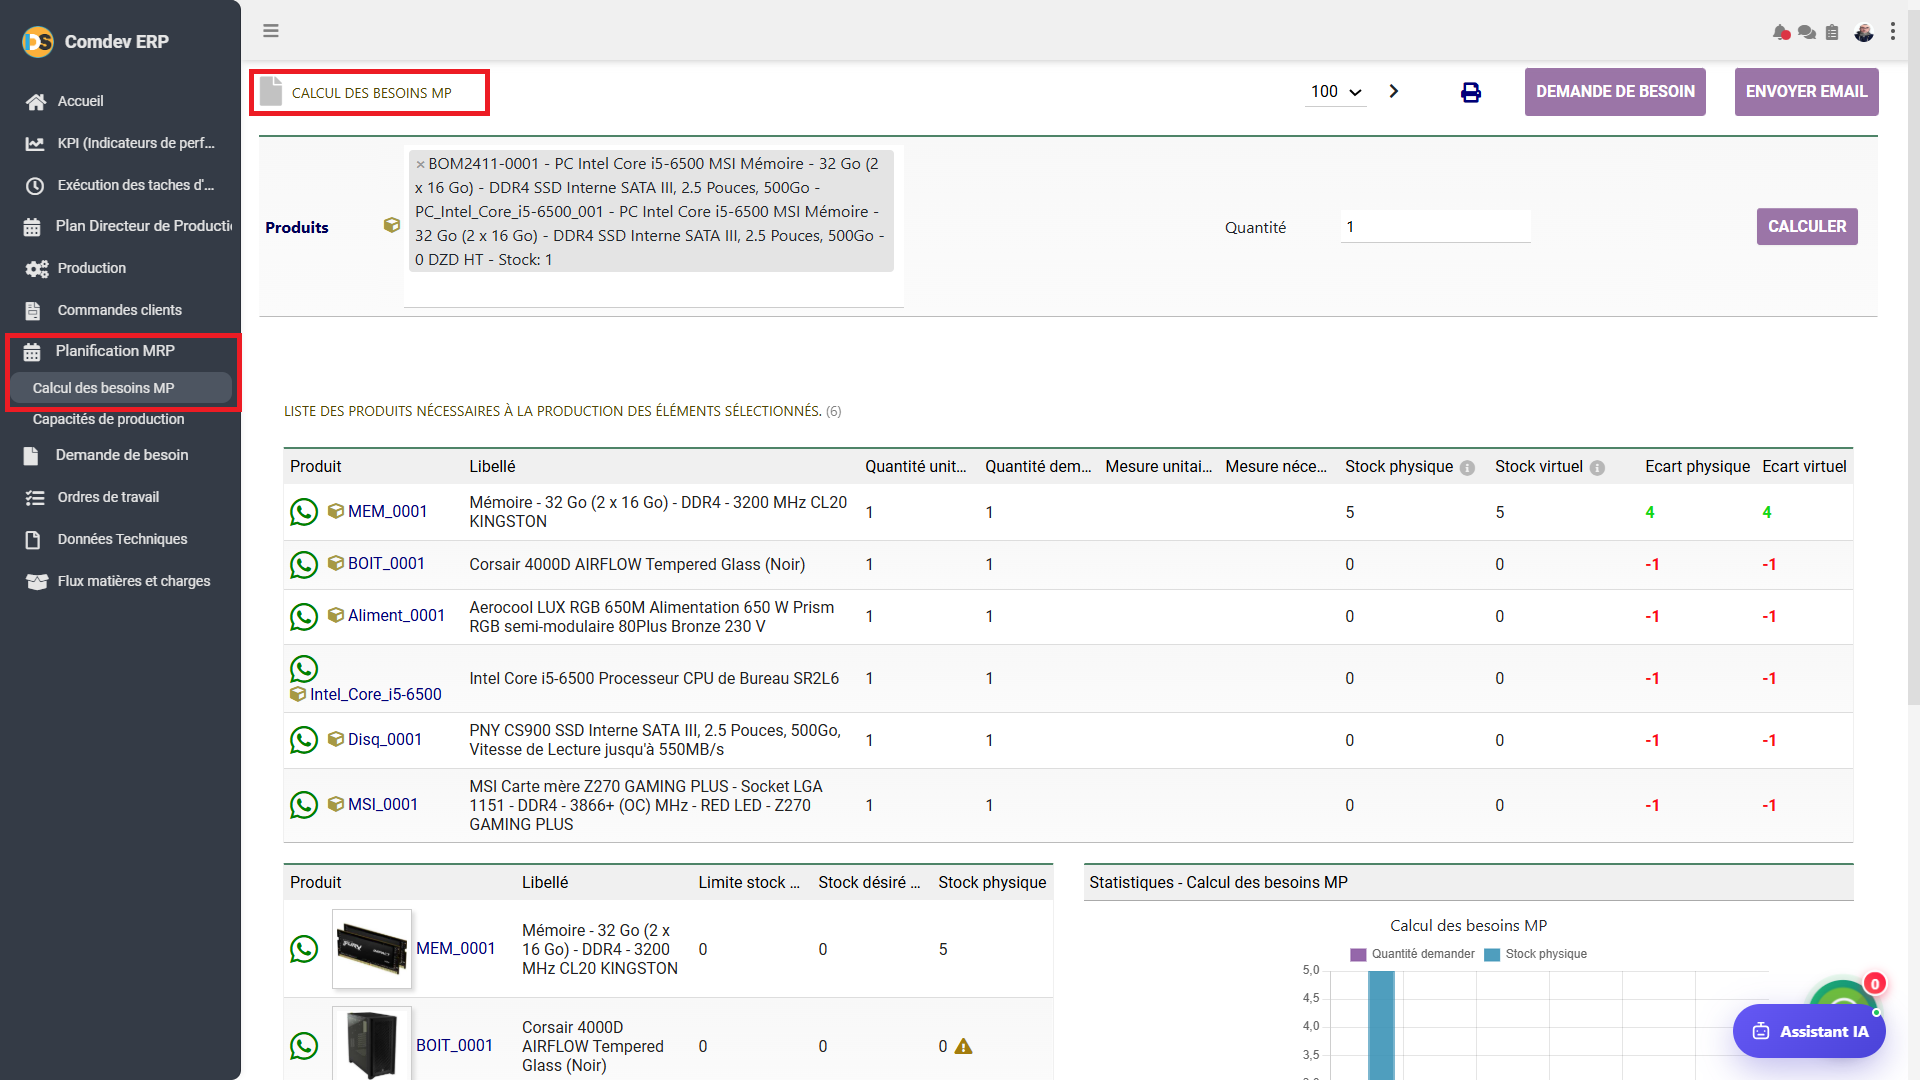Click the ENVOYER EMAIL button
Viewport: 1920px width, 1080px height.
[1806, 92]
